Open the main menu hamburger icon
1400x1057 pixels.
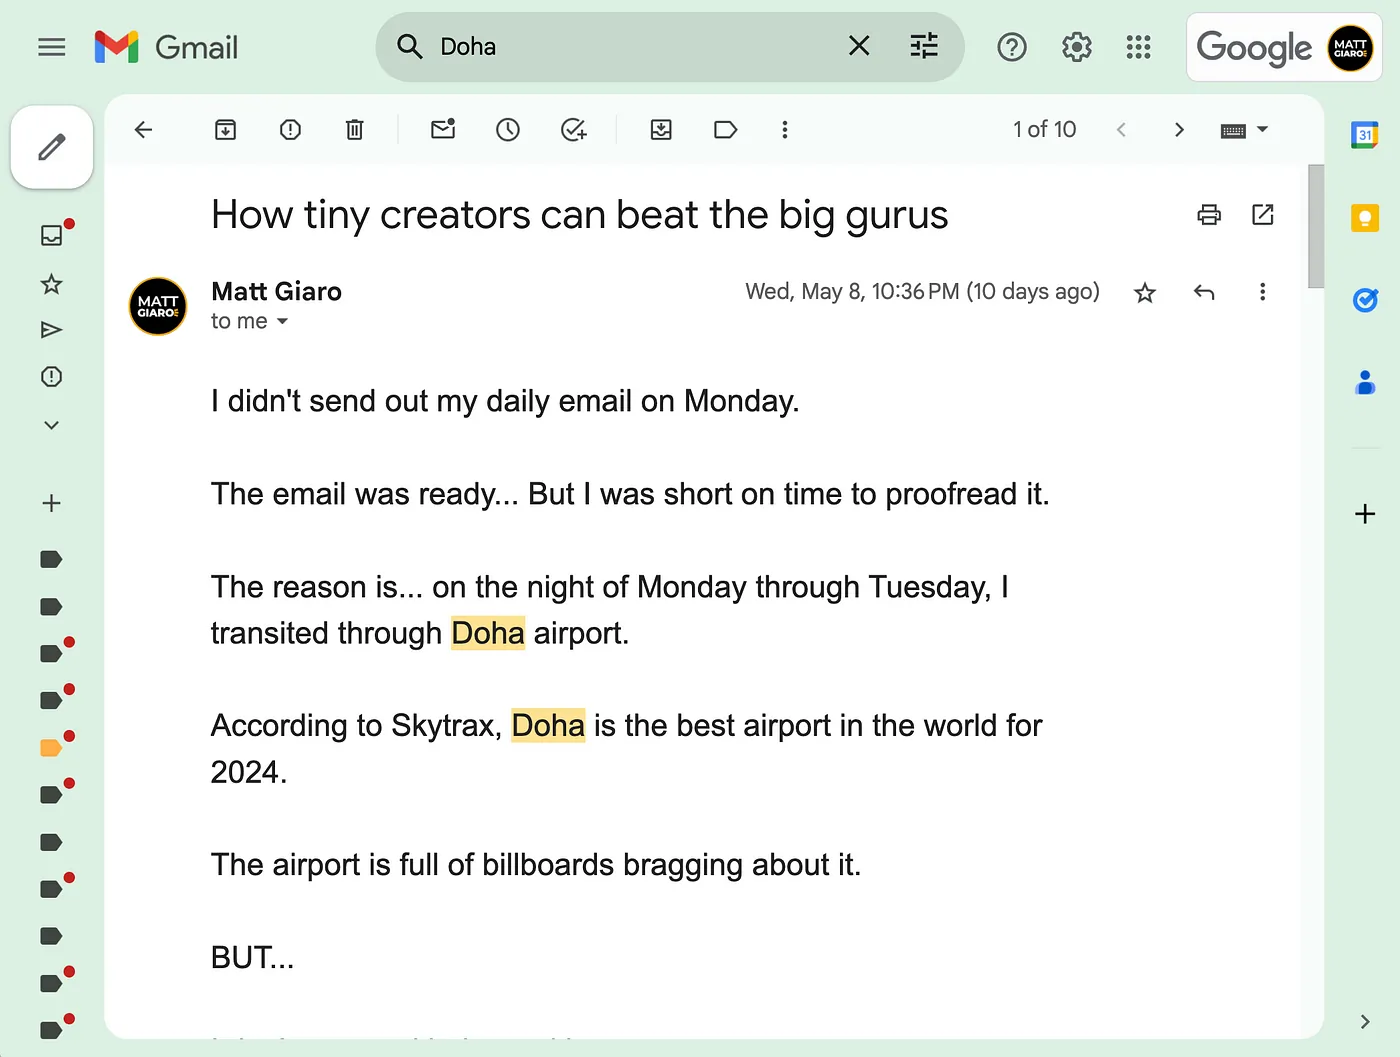pos(51,47)
